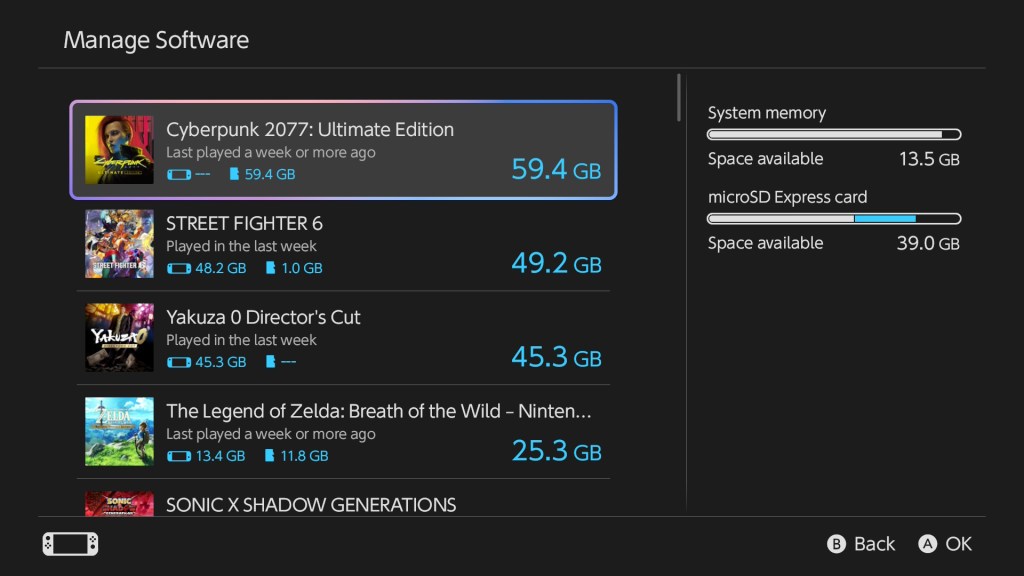This screenshot has height=576, width=1024.
Task: Click the console icon showing 13.4 GB for Zelda
Action: click(x=177, y=455)
